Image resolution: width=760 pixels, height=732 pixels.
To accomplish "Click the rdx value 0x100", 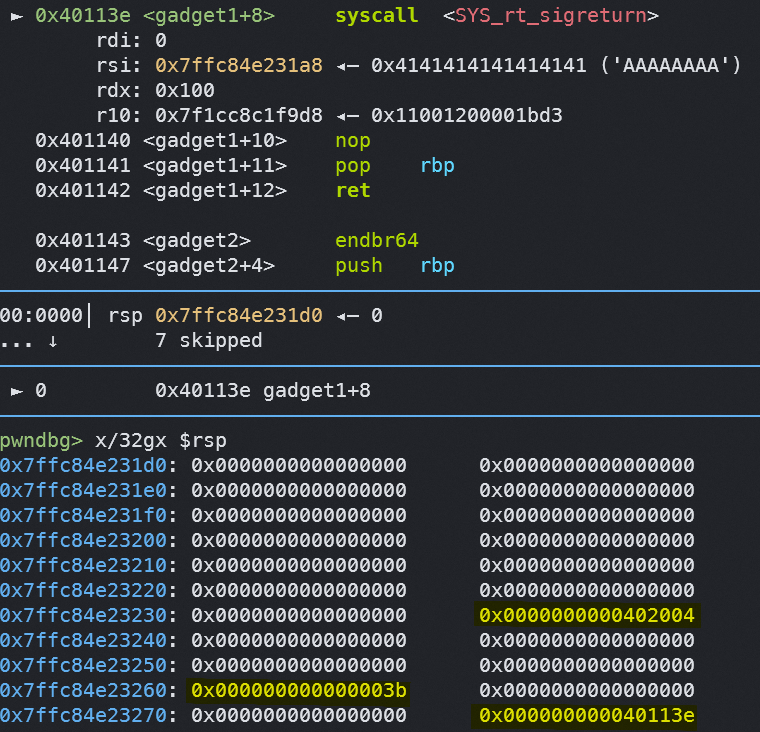I will click(185, 90).
